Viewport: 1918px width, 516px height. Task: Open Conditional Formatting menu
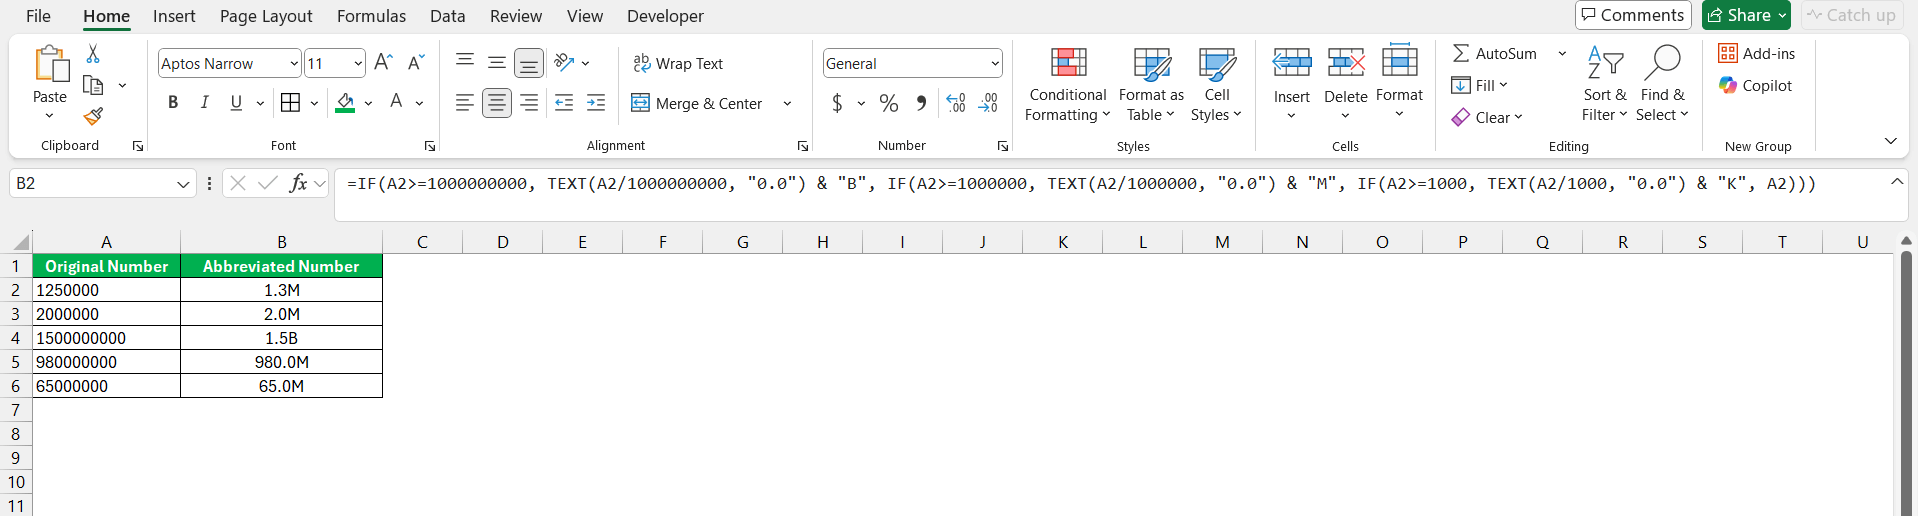point(1068,84)
